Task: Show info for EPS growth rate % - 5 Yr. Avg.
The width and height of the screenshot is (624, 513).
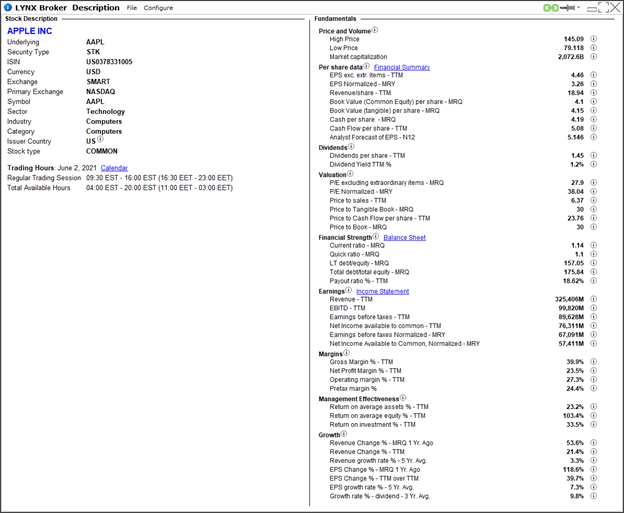Action: pyautogui.click(x=593, y=487)
